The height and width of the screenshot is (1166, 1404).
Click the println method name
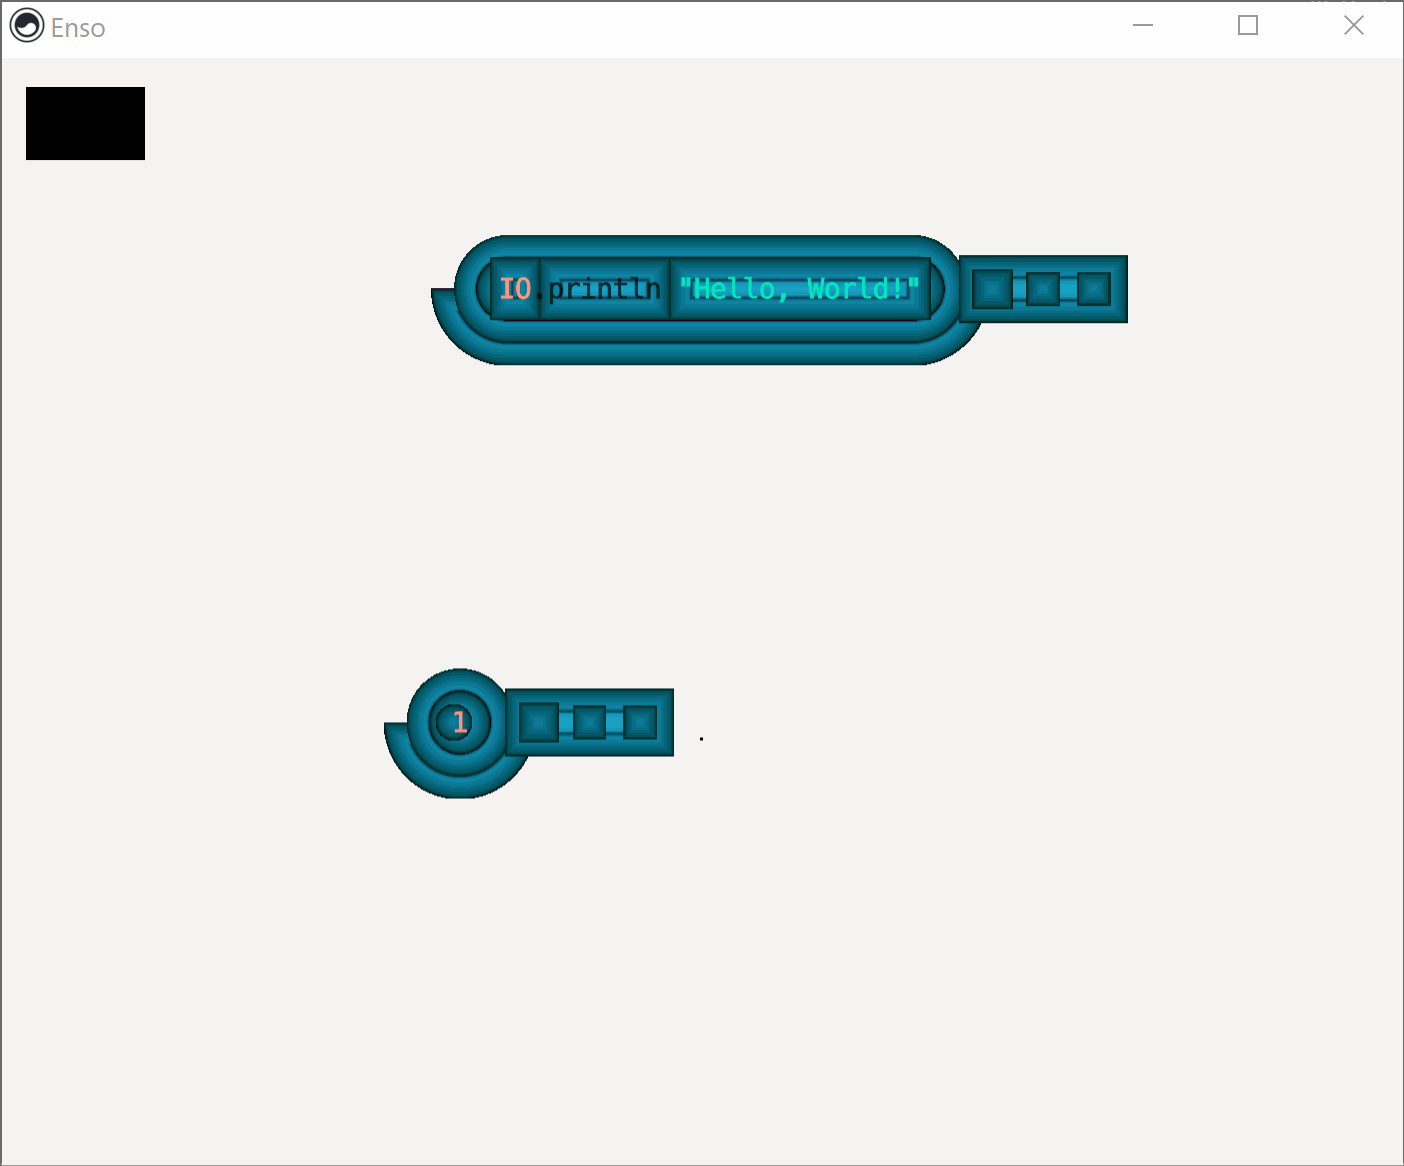604,288
